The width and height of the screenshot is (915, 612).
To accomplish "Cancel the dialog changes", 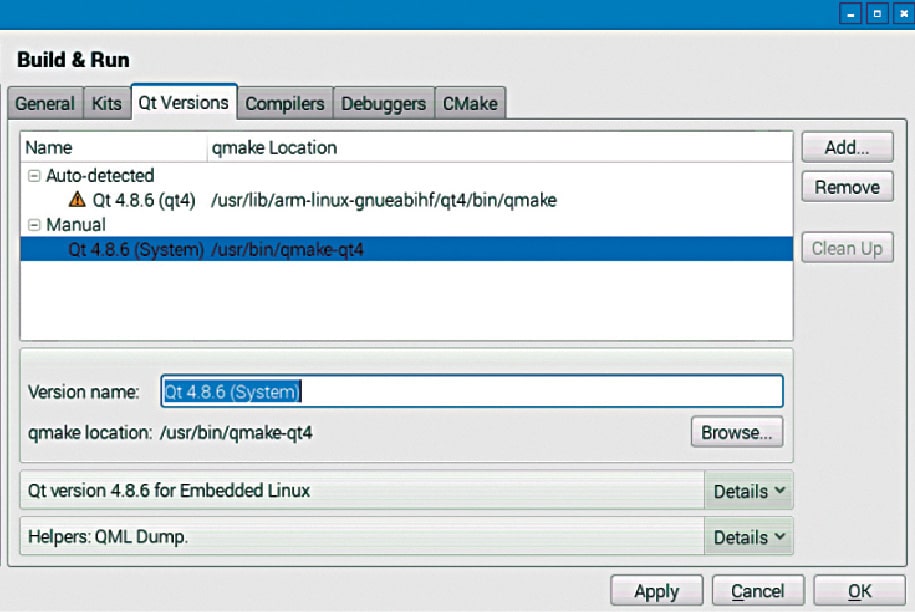I will [x=757, y=591].
